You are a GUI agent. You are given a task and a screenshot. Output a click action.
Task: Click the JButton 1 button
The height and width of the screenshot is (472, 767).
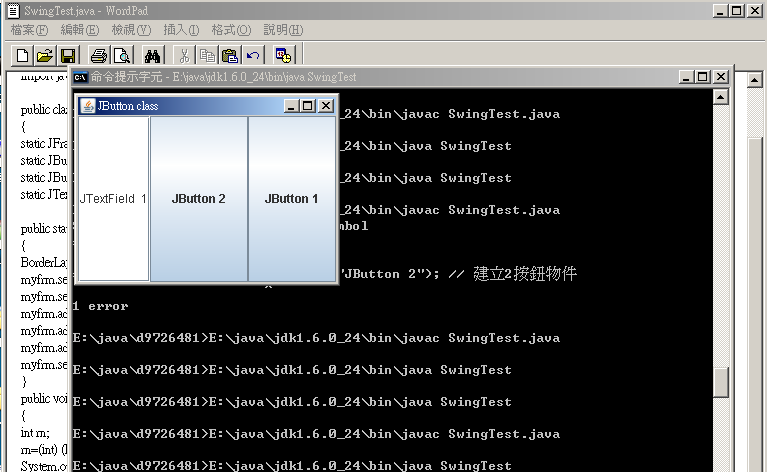click(292, 199)
